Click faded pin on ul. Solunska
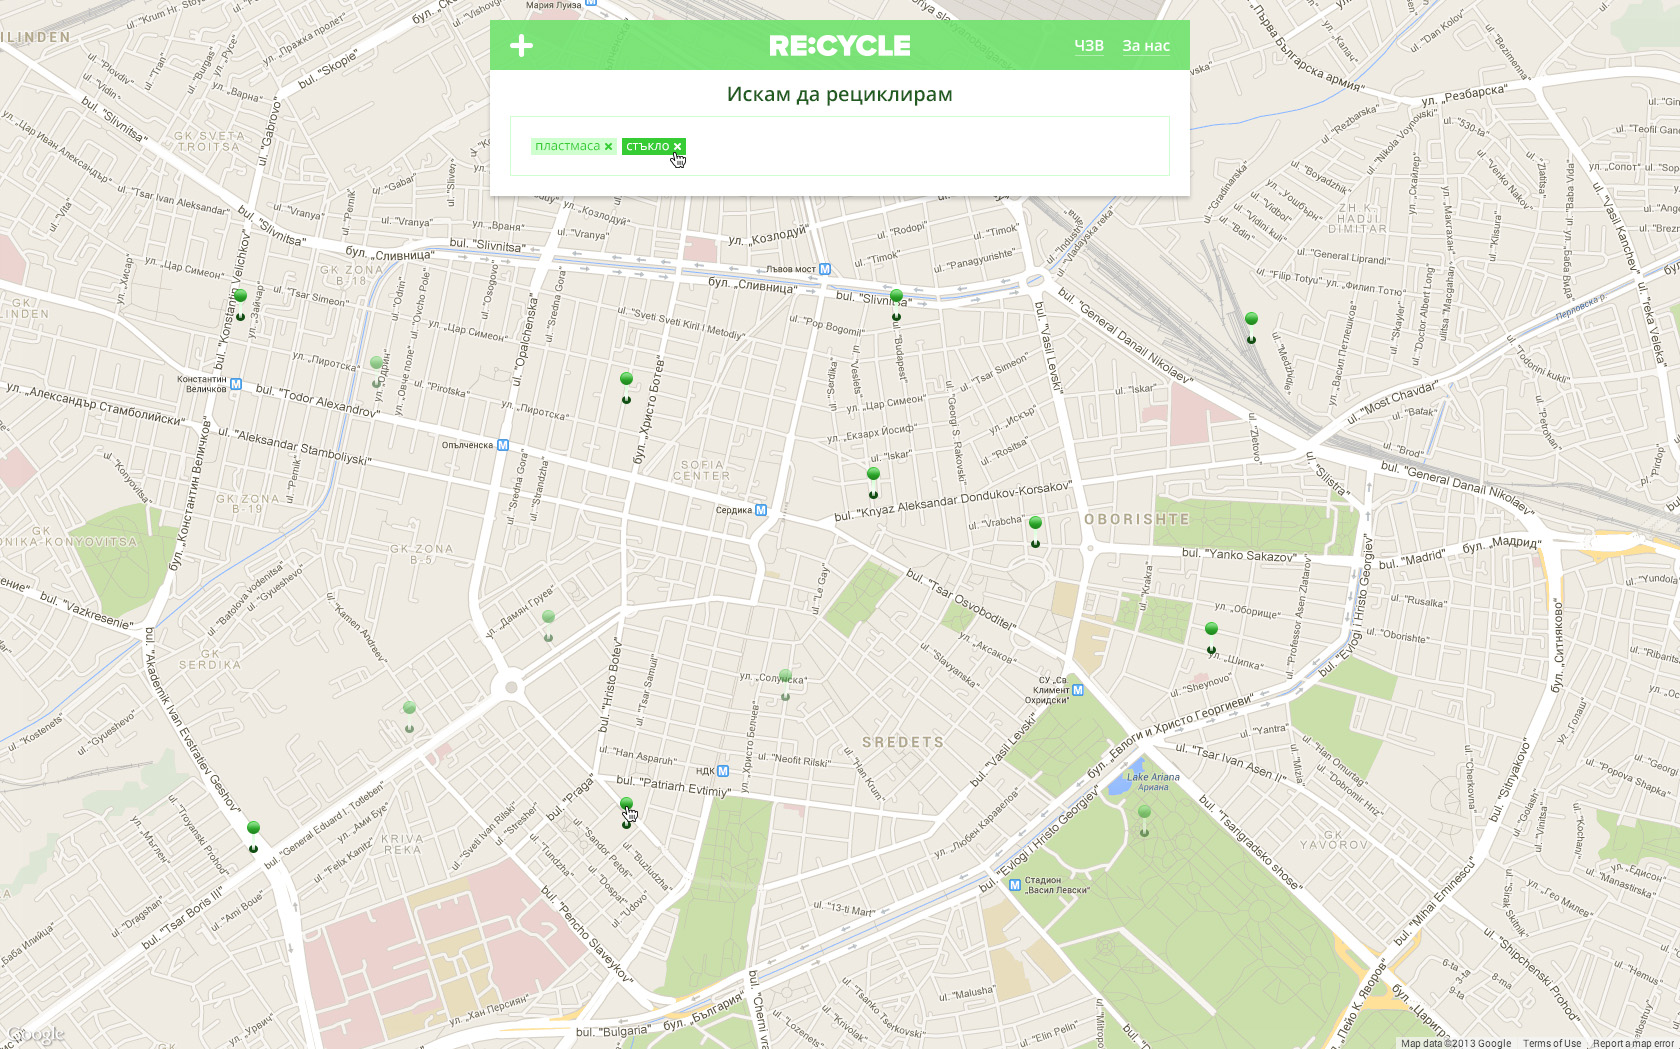Image resolution: width=1680 pixels, height=1049 pixels. (x=785, y=677)
